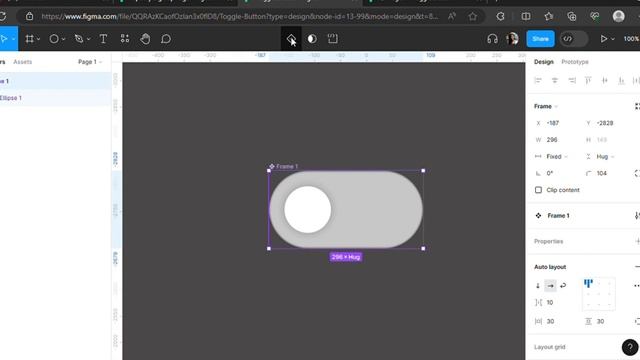
Task: Open the user avatar in Figma toolbar
Action: coord(512,39)
